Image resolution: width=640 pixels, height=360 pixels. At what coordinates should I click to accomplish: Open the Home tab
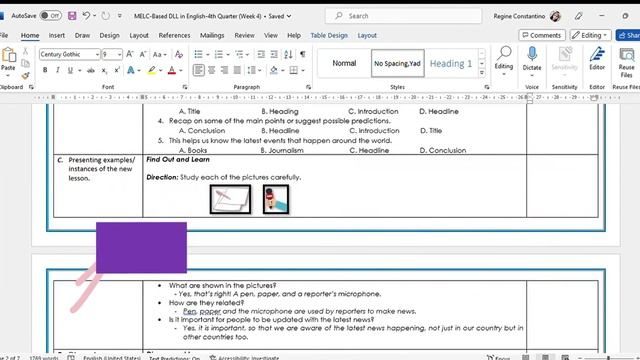(30, 36)
